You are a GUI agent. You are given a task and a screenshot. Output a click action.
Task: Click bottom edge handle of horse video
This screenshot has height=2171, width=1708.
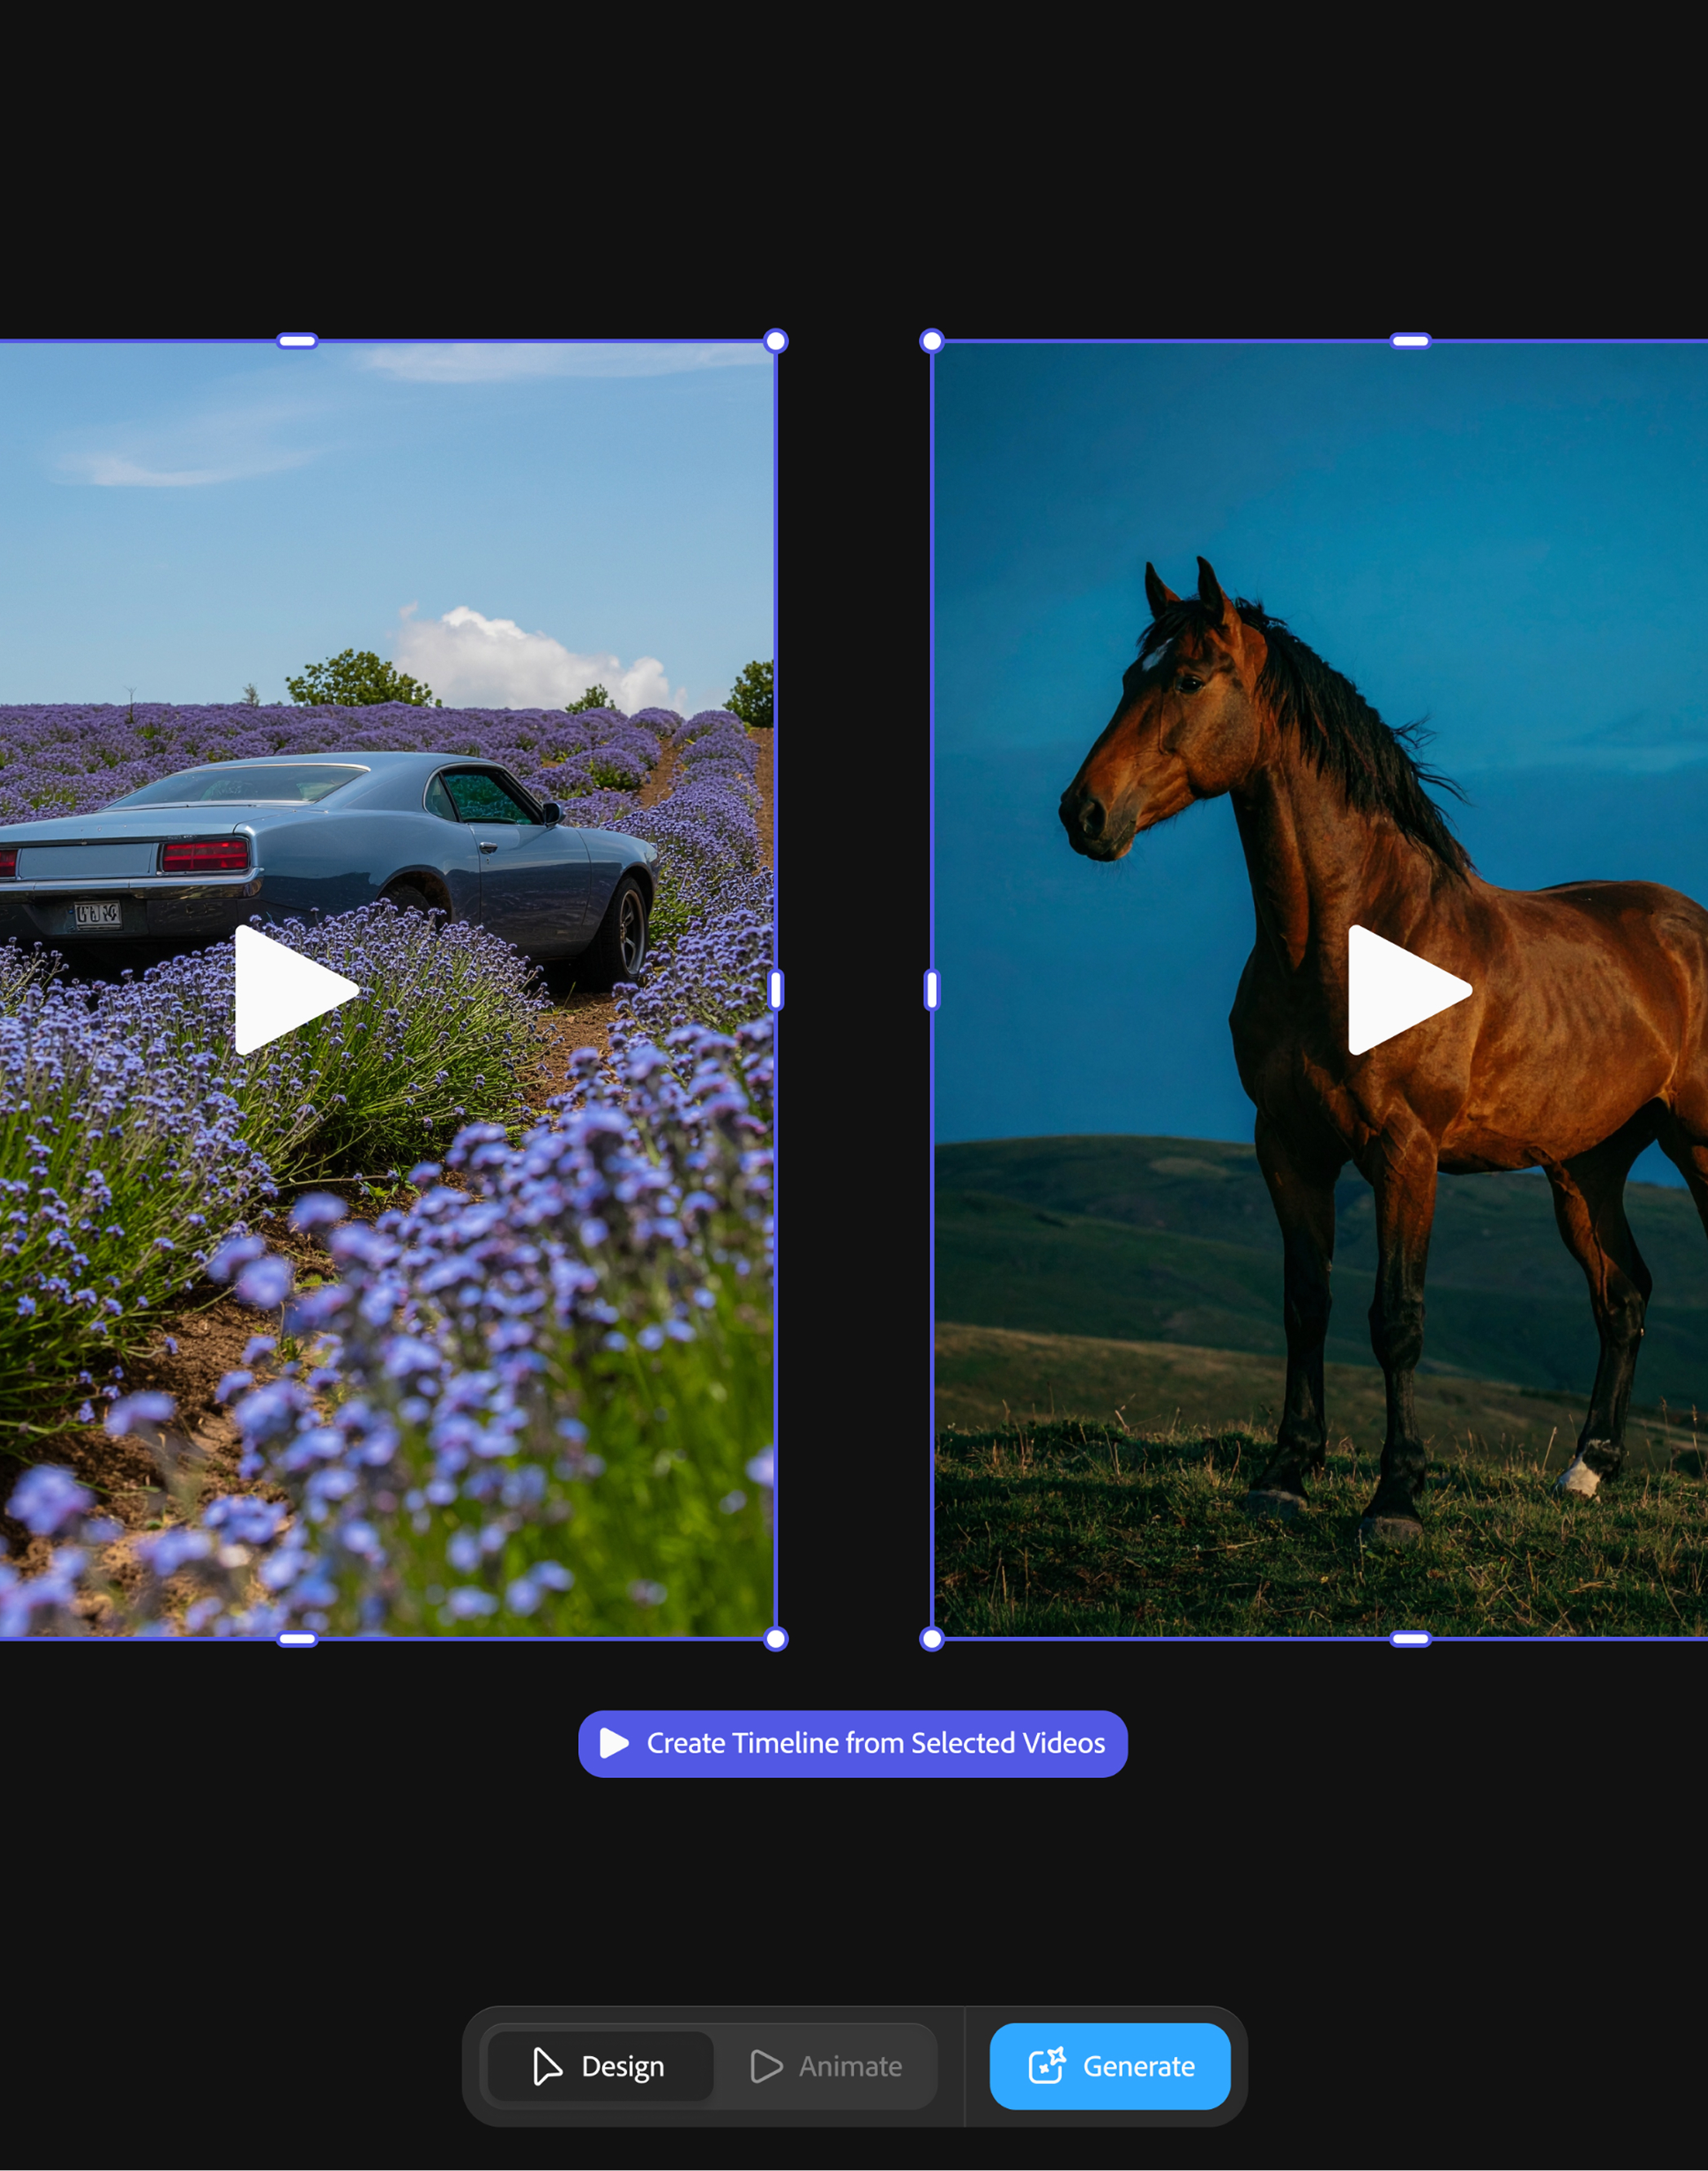pos(1410,1639)
